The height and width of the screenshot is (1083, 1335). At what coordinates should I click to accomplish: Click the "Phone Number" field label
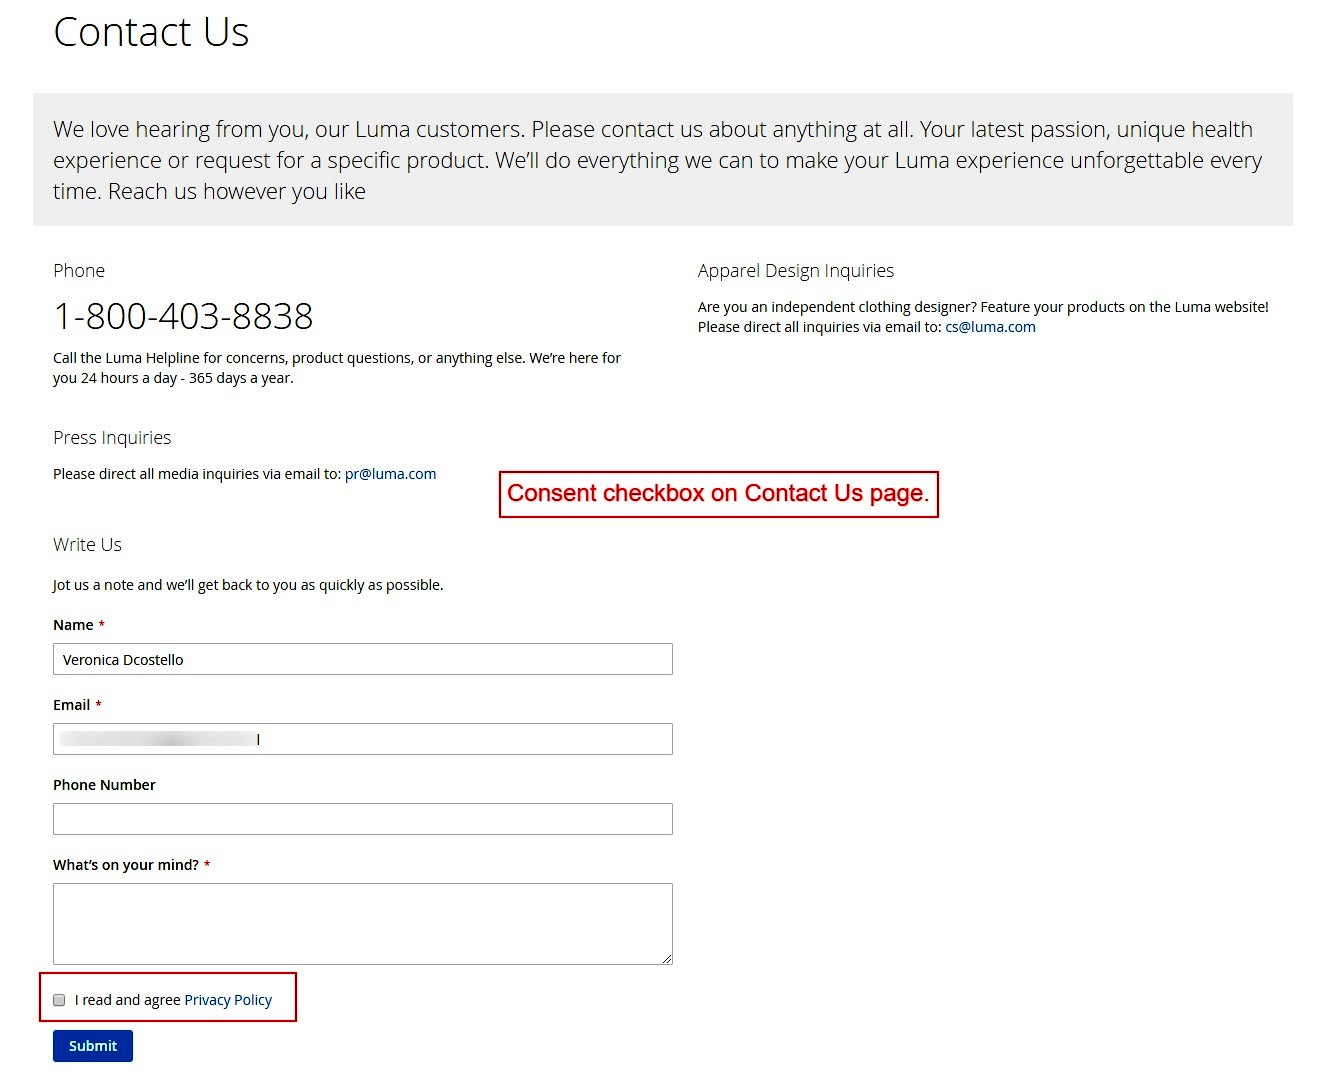104,785
